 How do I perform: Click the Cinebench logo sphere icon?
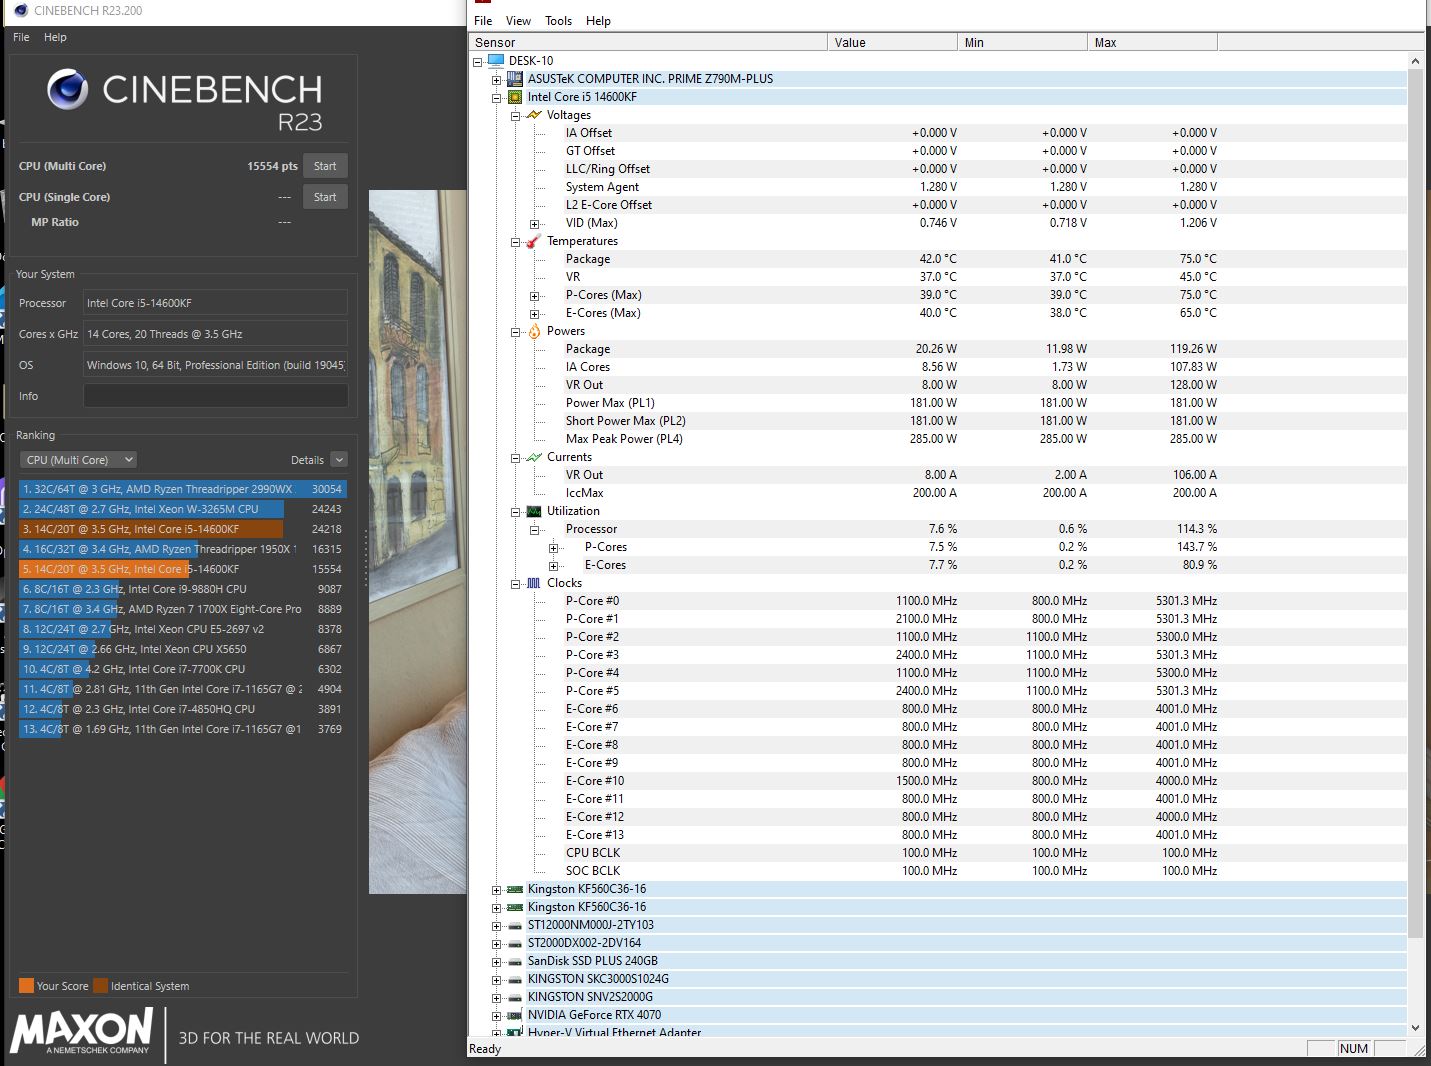(67, 90)
